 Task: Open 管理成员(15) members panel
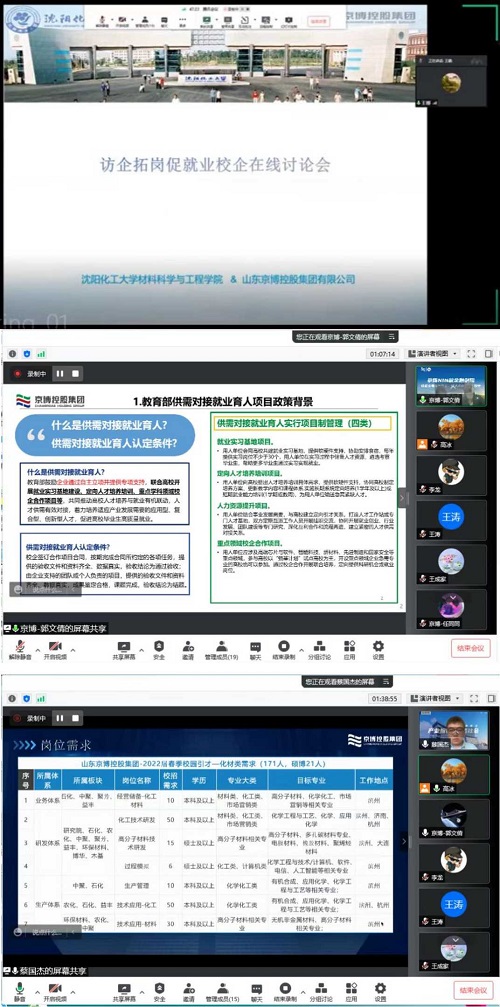(x=221, y=992)
